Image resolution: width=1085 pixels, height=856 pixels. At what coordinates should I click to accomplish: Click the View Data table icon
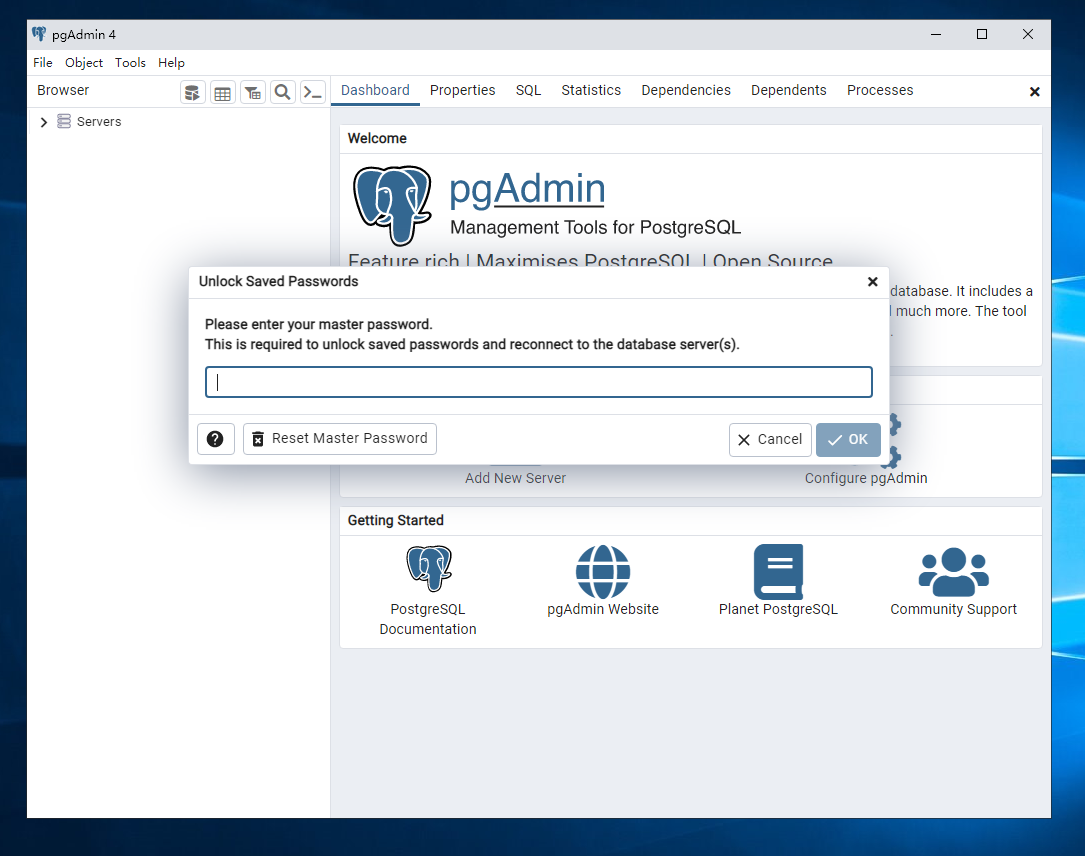click(222, 92)
